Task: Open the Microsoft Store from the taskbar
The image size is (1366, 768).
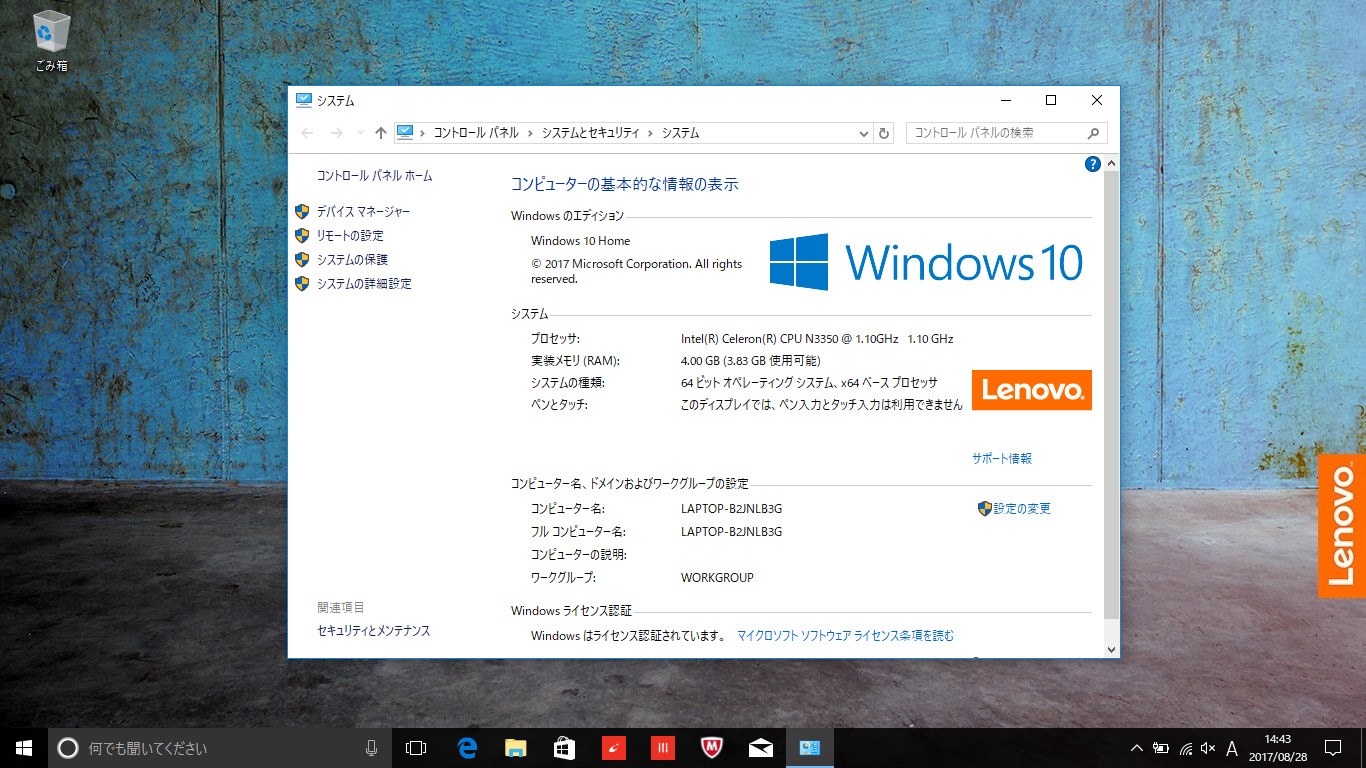Action: 564,748
